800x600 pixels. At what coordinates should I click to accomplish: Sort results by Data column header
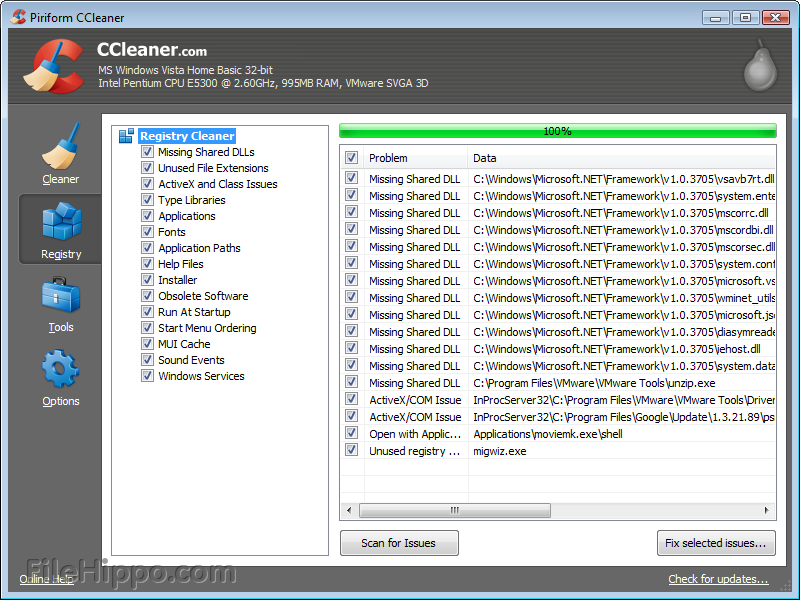[621, 158]
